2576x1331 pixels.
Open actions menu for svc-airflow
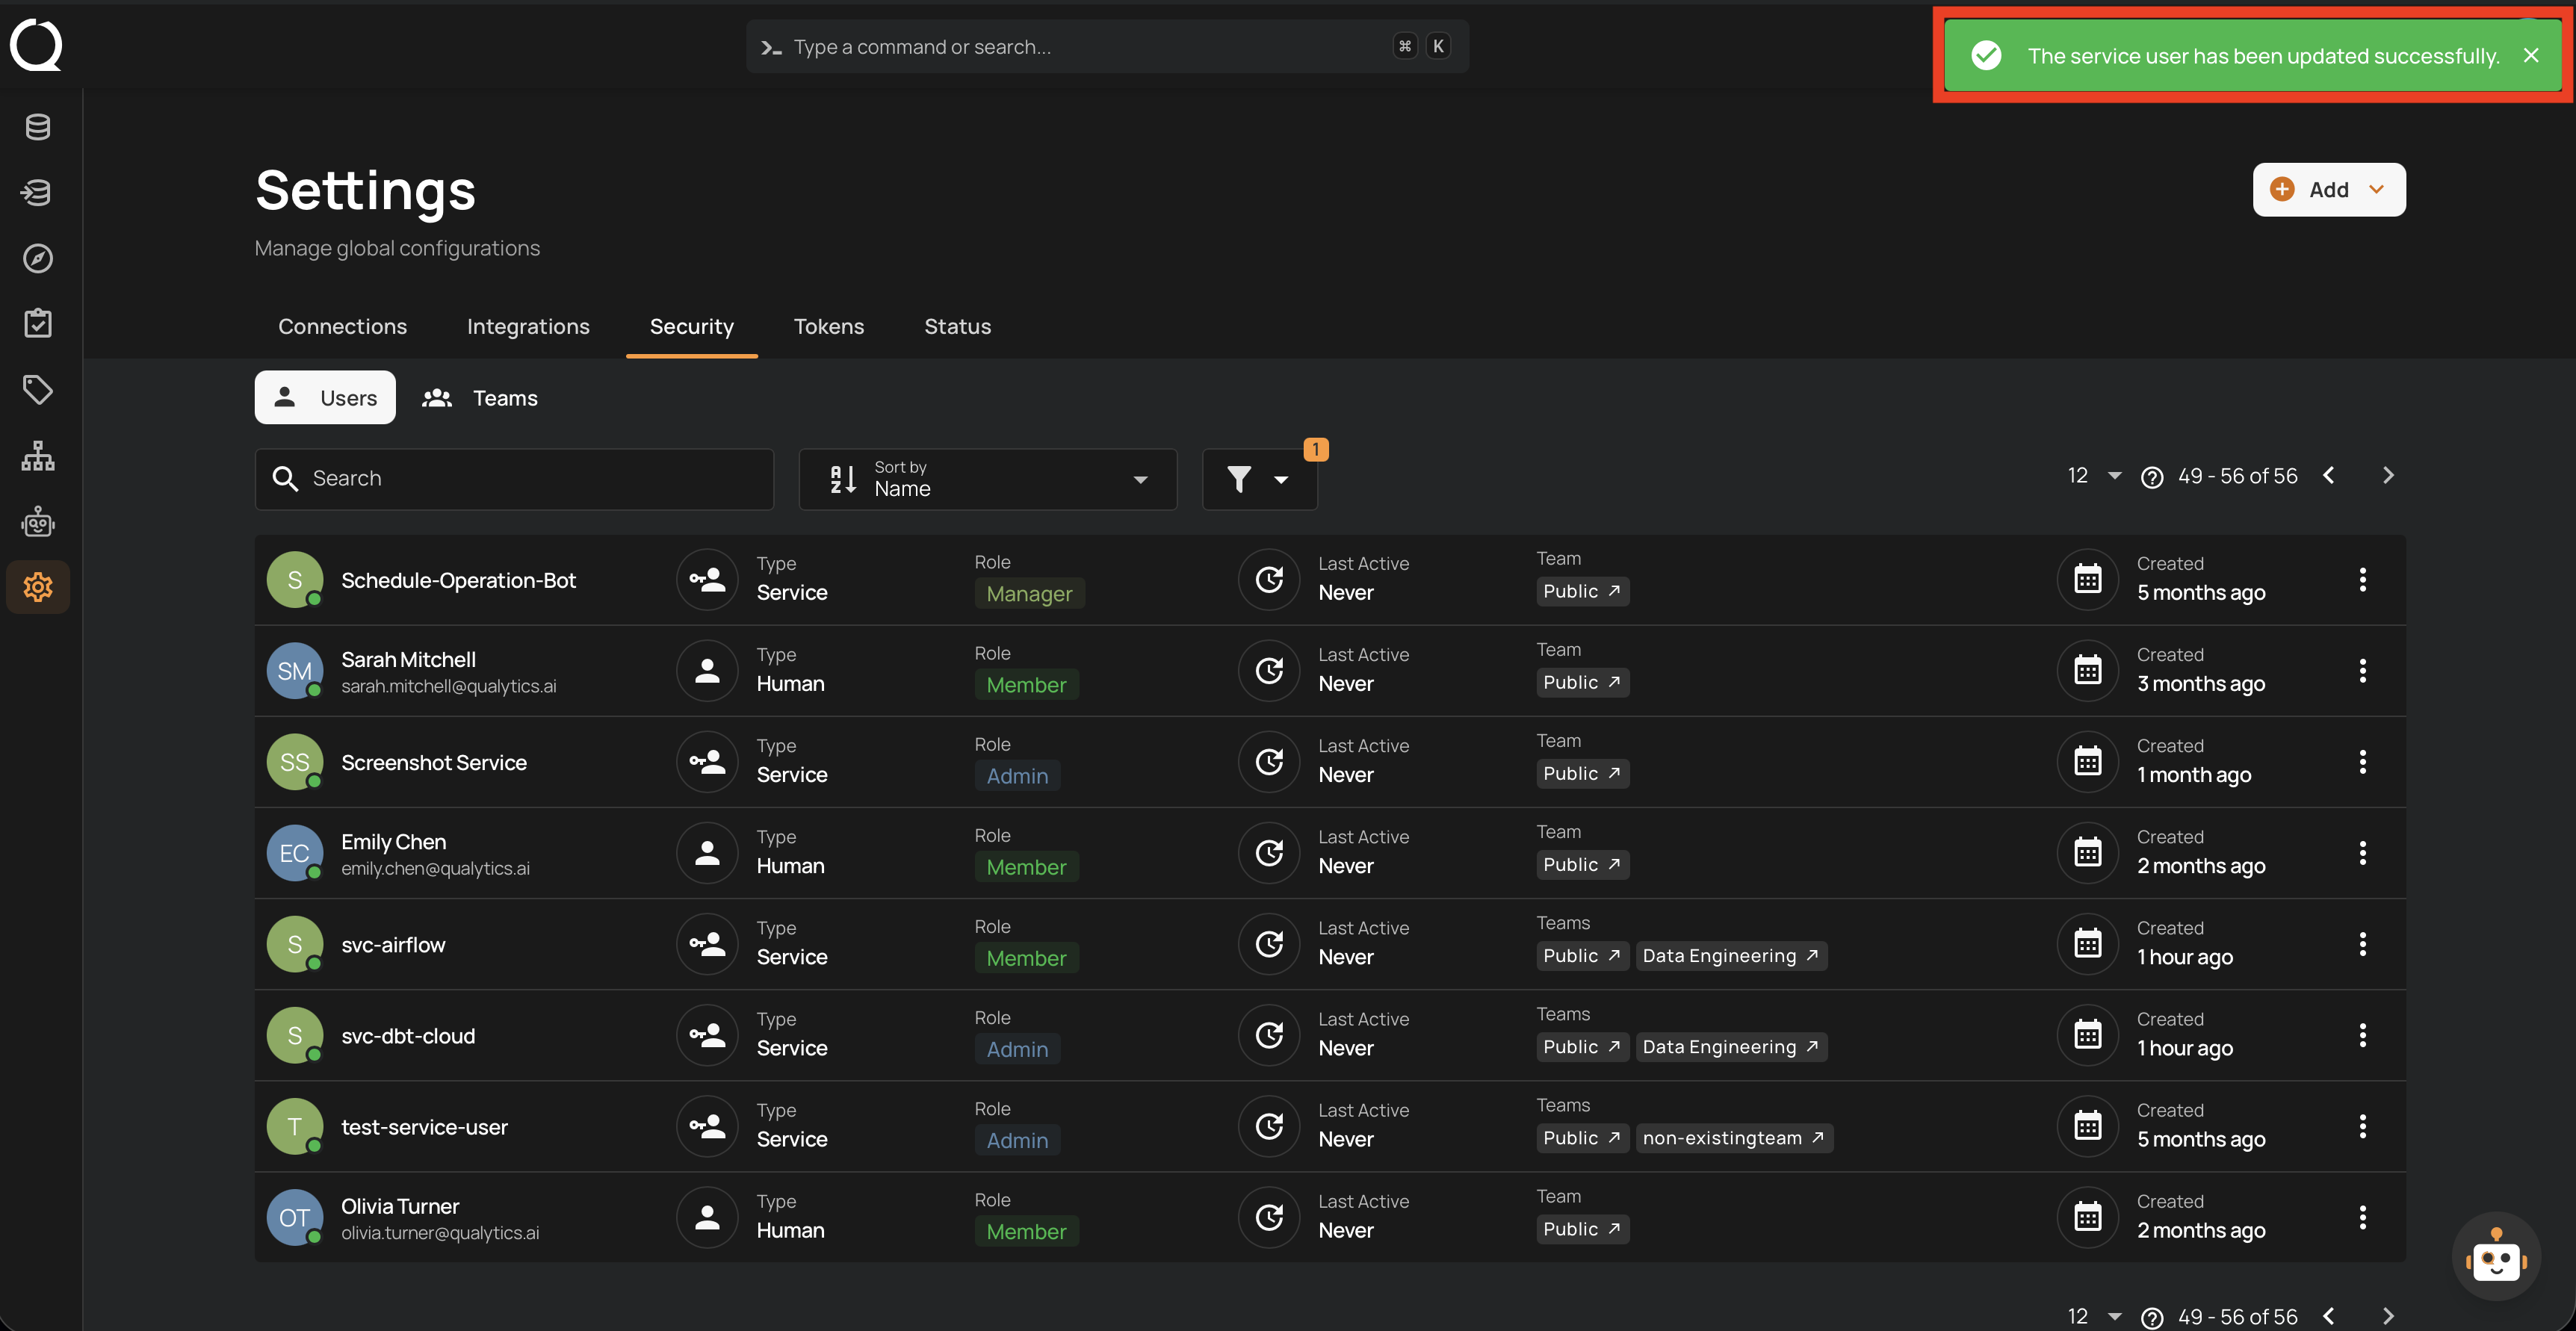pyautogui.click(x=2363, y=944)
